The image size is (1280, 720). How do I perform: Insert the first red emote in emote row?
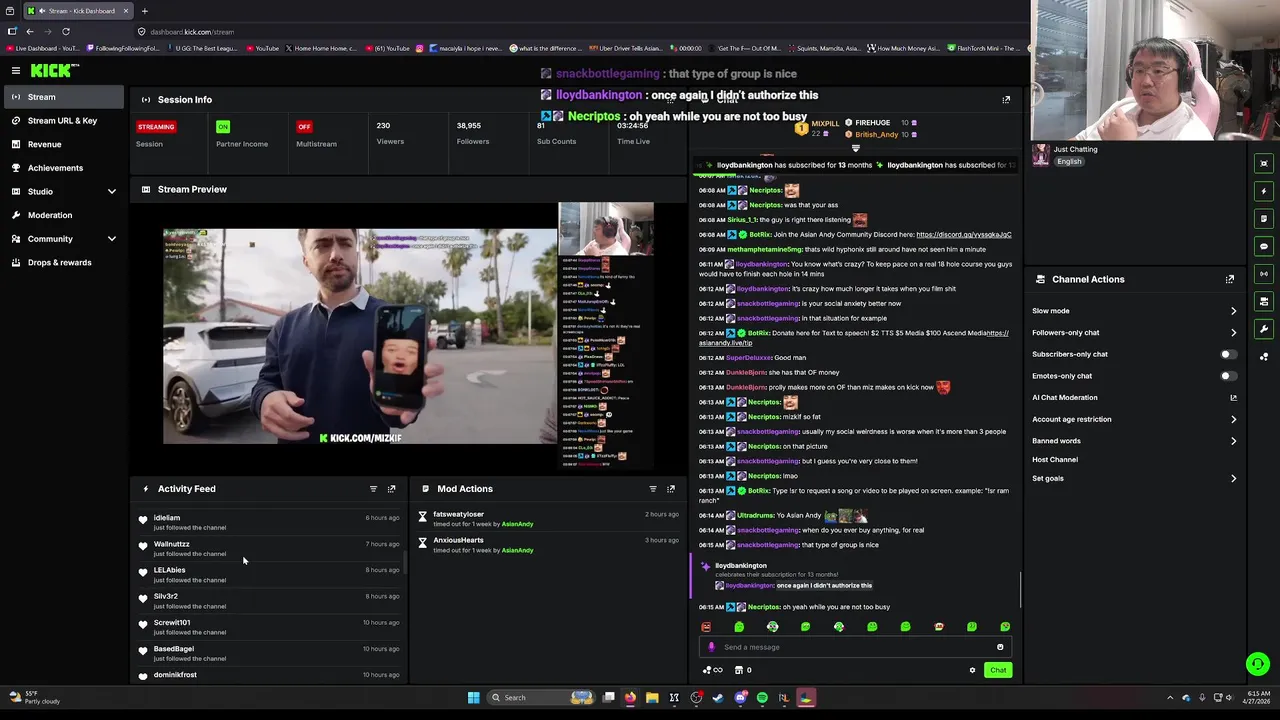706,627
